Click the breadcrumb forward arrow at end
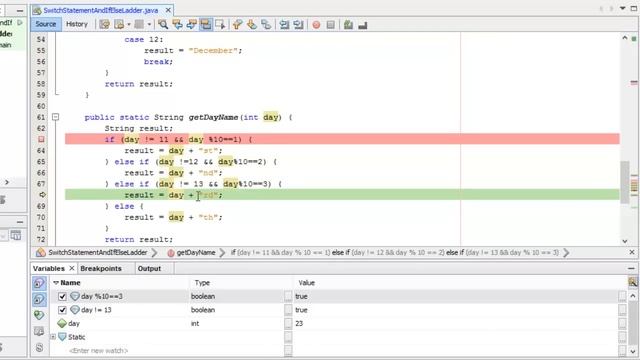Image resolution: width=640 pixels, height=360 pixels. click(x=566, y=253)
